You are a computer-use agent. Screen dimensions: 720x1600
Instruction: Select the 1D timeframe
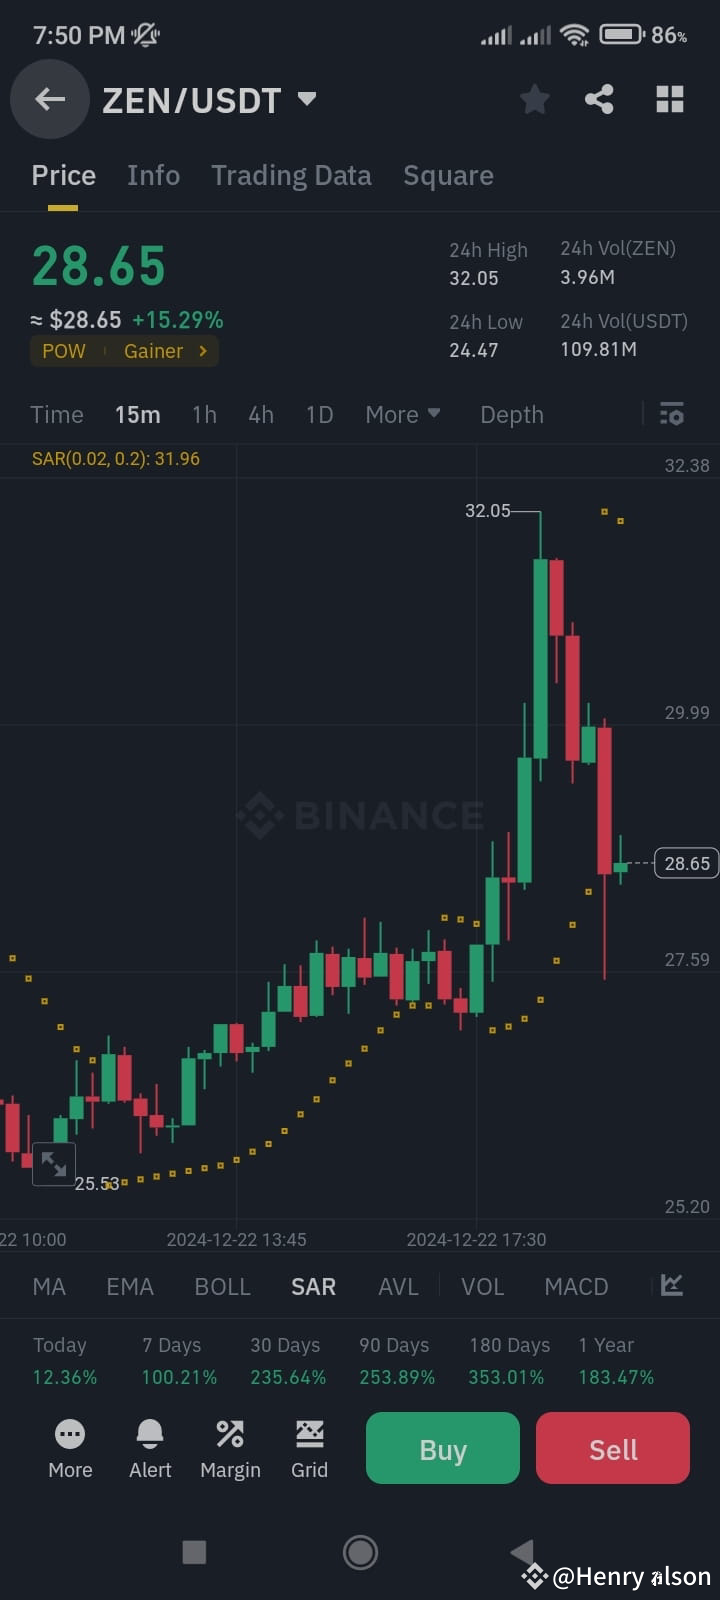click(x=319, y=414)
